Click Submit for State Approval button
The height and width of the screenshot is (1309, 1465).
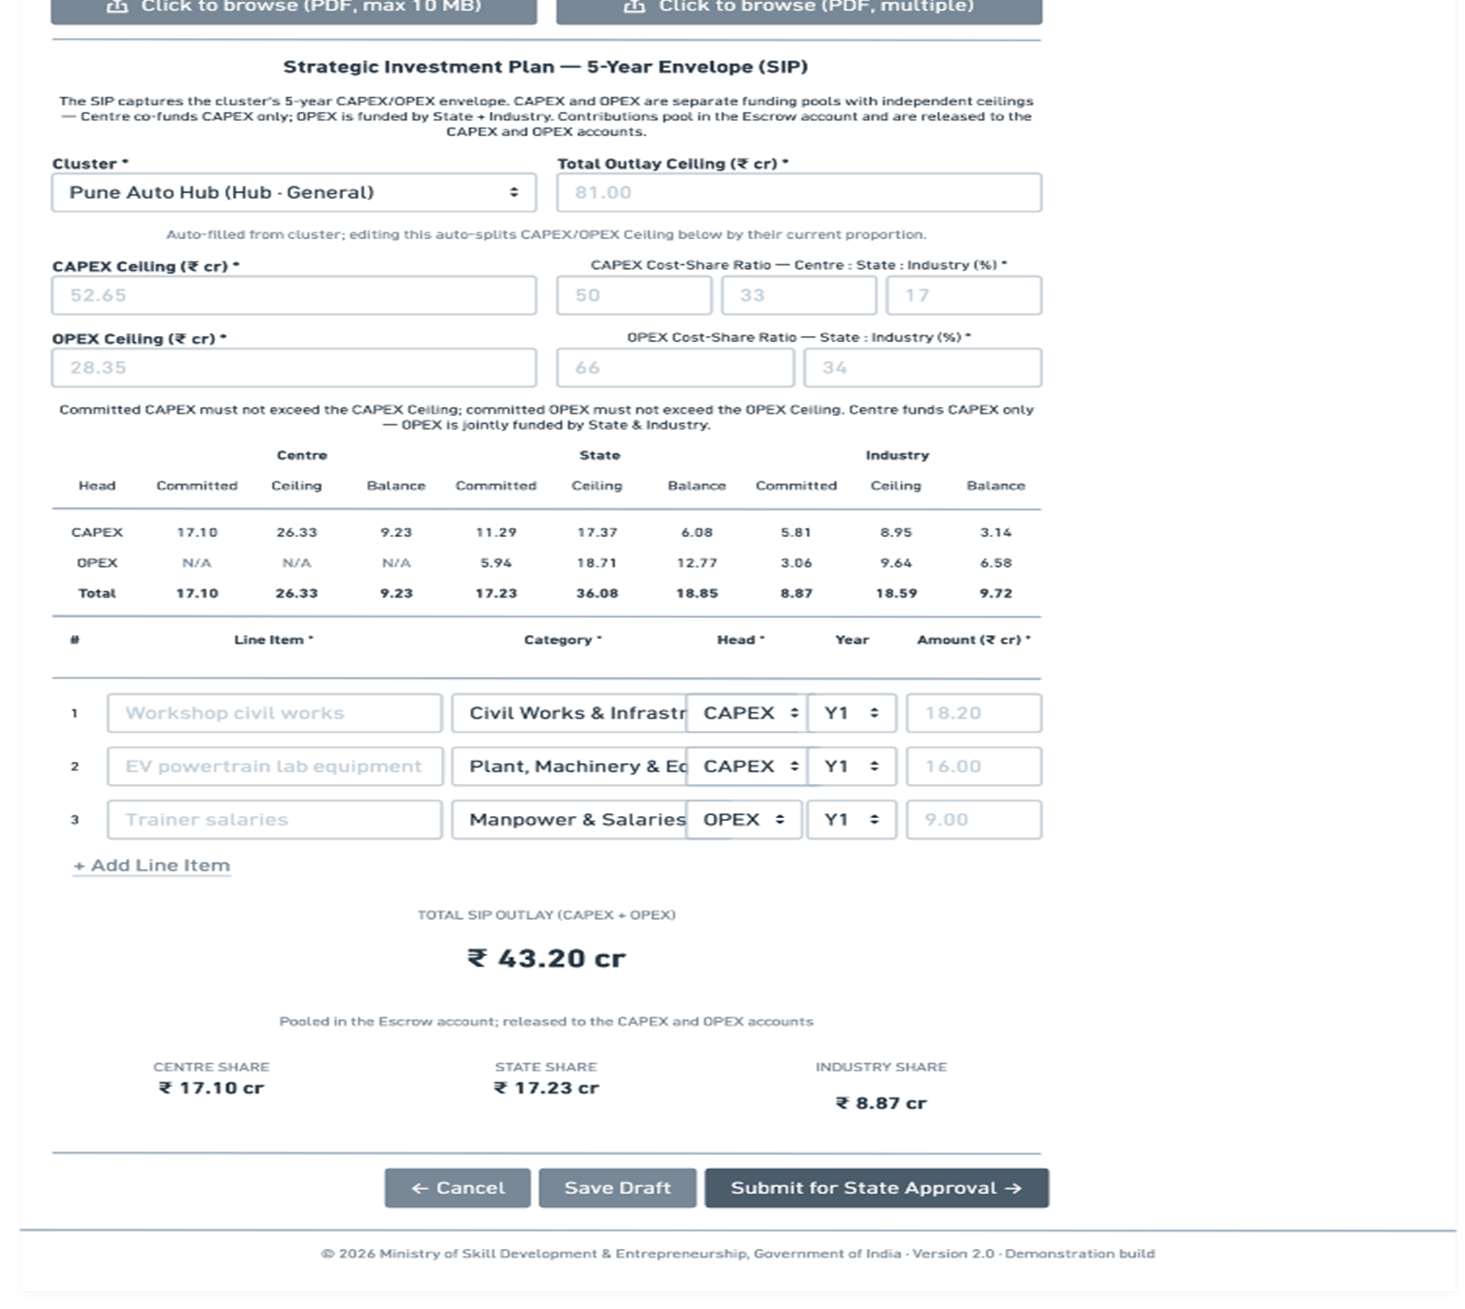pyautogui.click(x=877, y=1188)
